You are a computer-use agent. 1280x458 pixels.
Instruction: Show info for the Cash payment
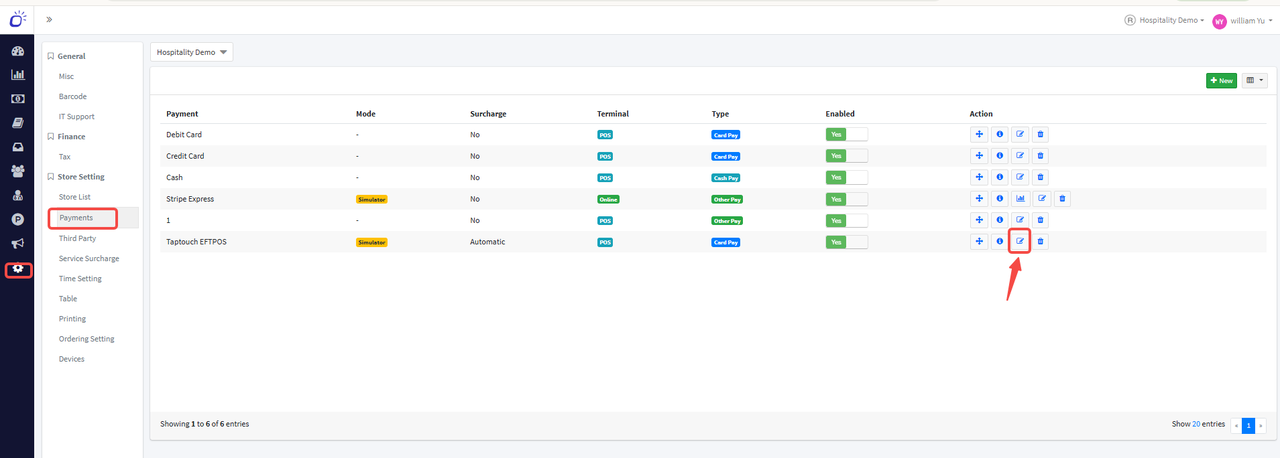pyautogui.click(x=999, y=177)
